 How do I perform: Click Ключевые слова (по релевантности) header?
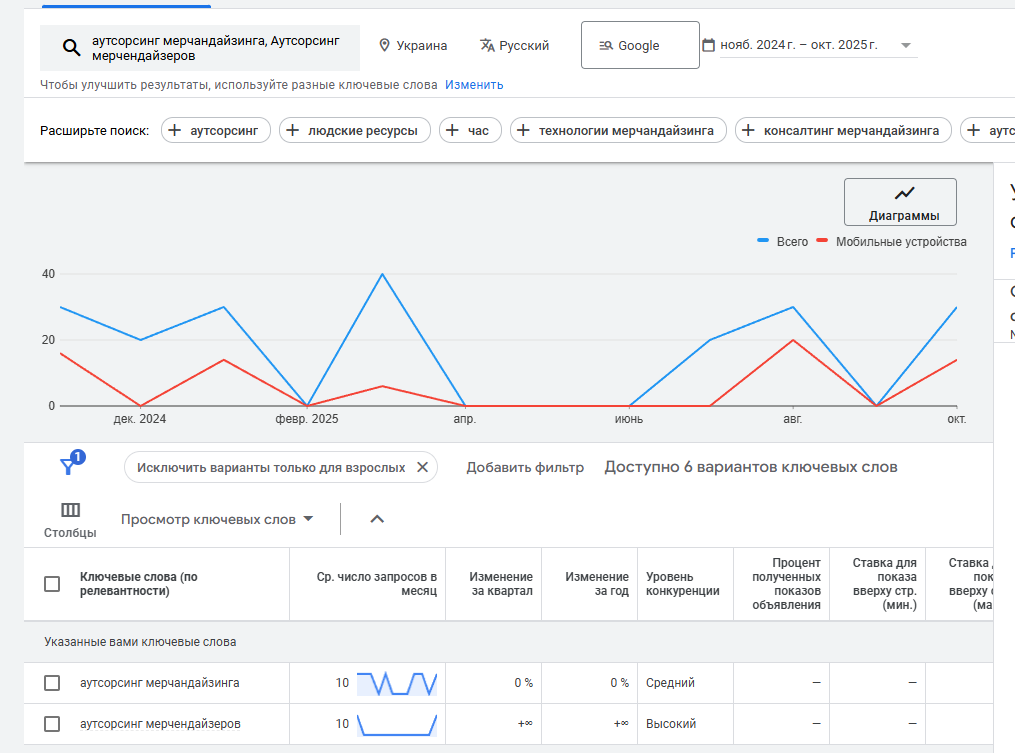point(139,584)
